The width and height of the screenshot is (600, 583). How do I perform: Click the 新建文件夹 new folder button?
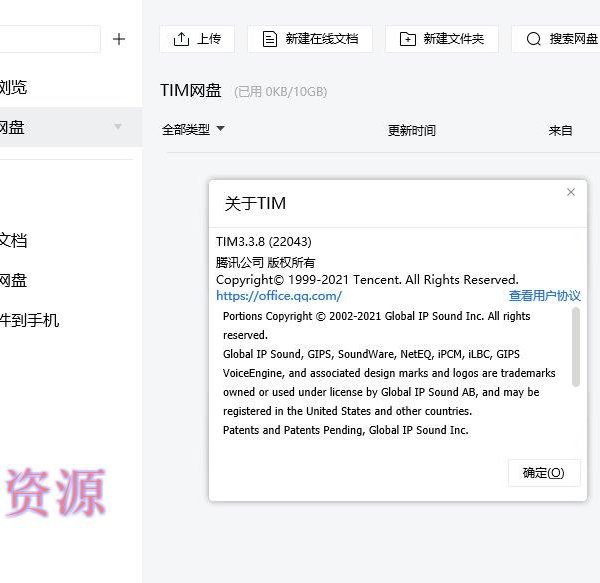442,39
